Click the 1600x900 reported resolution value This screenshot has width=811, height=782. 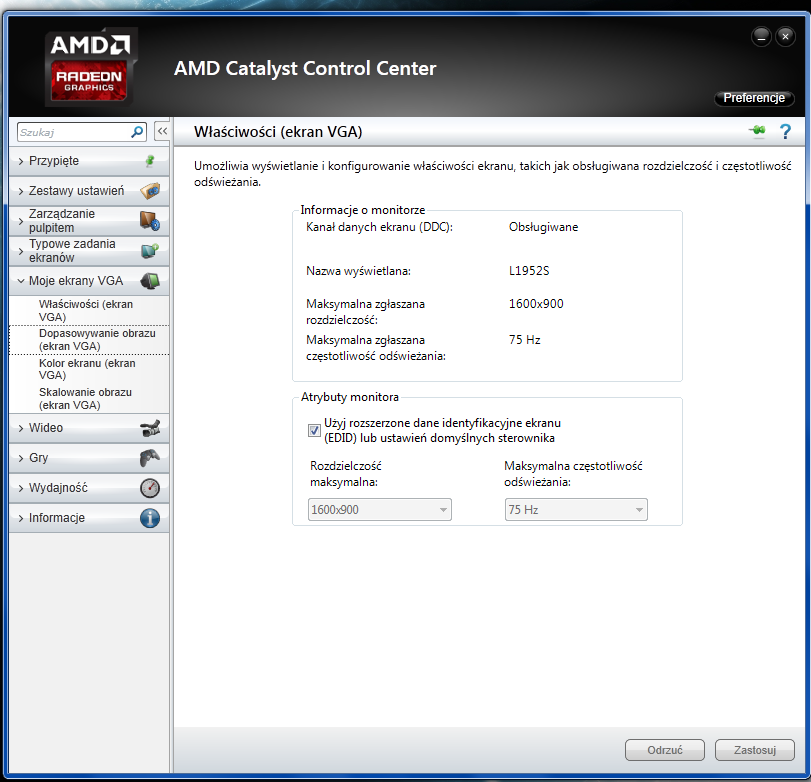[536, 304]
